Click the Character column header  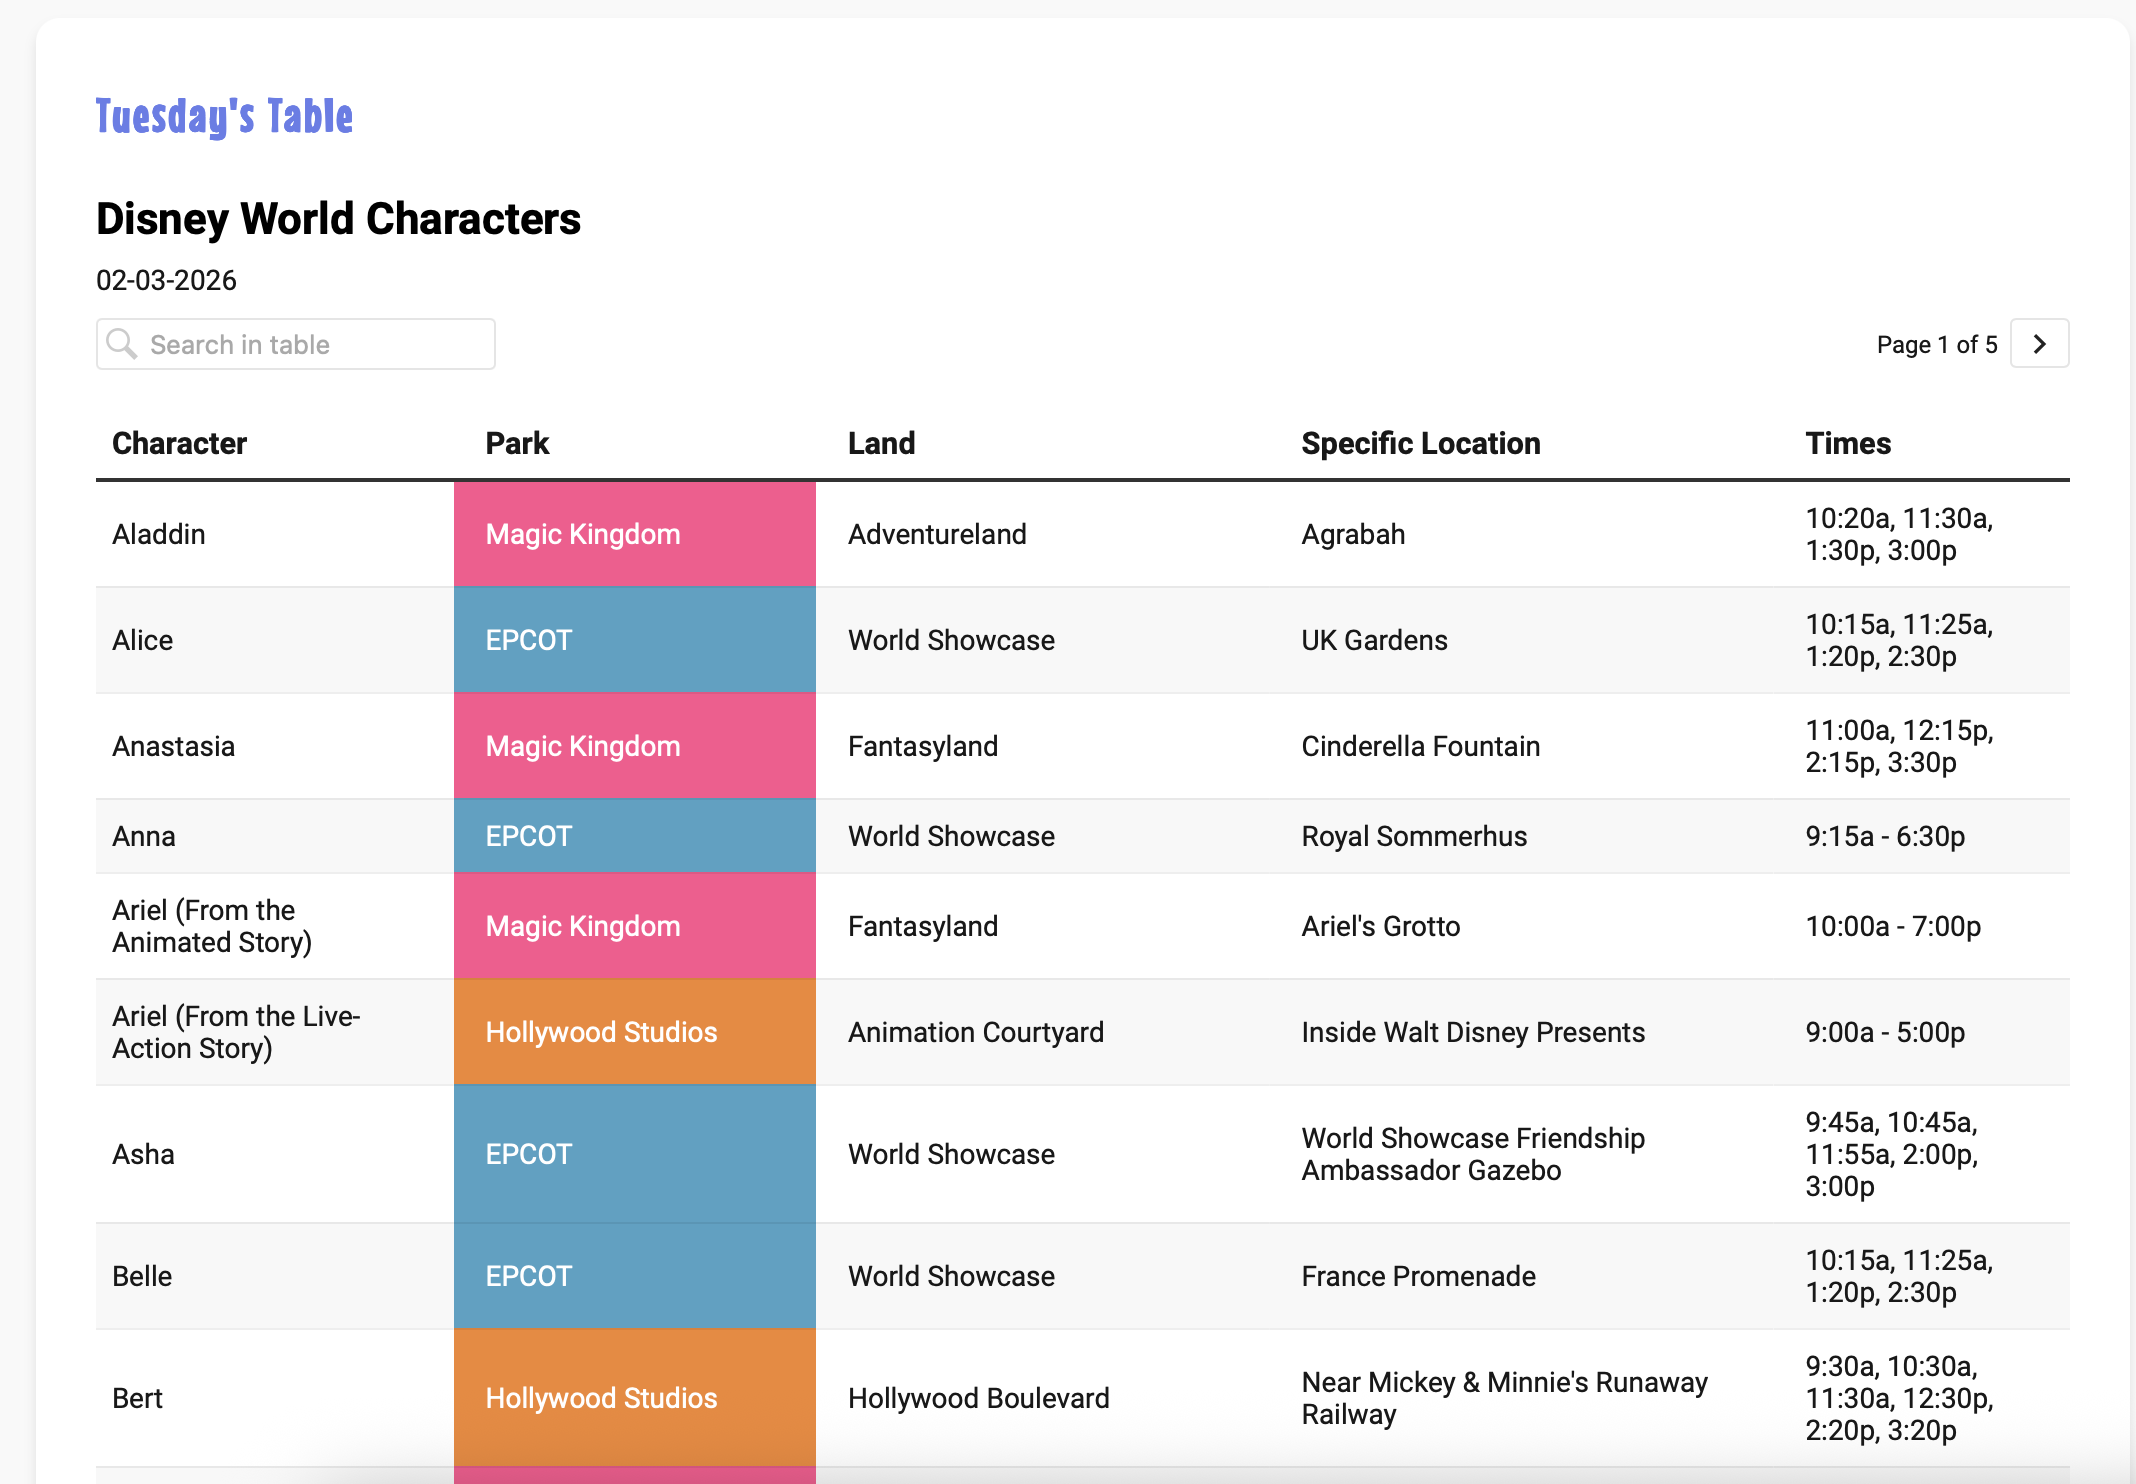point(179,443)
